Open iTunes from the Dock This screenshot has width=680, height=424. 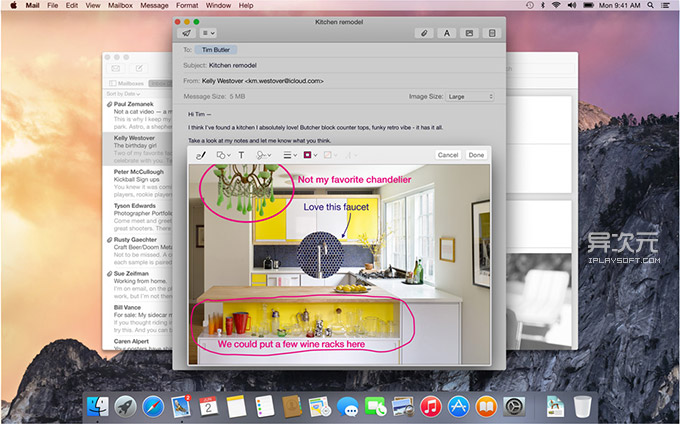431,407
